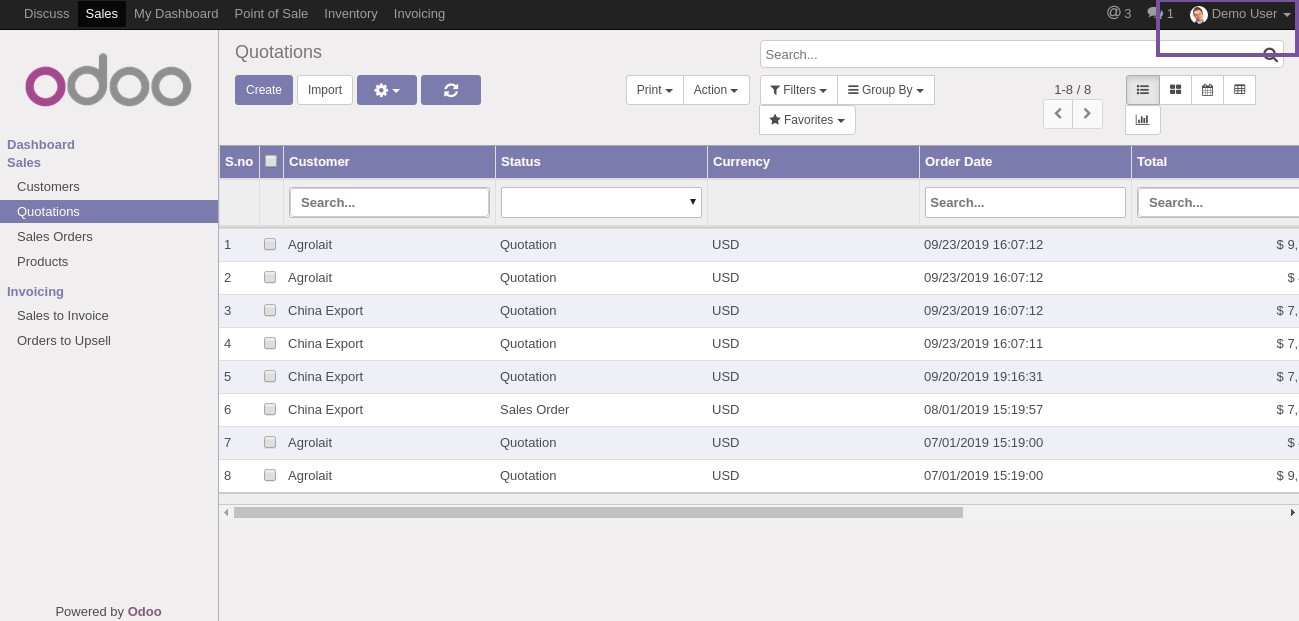The image size is (1299, 621).
Task: Switch to list view icon
Action: [1142, 90]
